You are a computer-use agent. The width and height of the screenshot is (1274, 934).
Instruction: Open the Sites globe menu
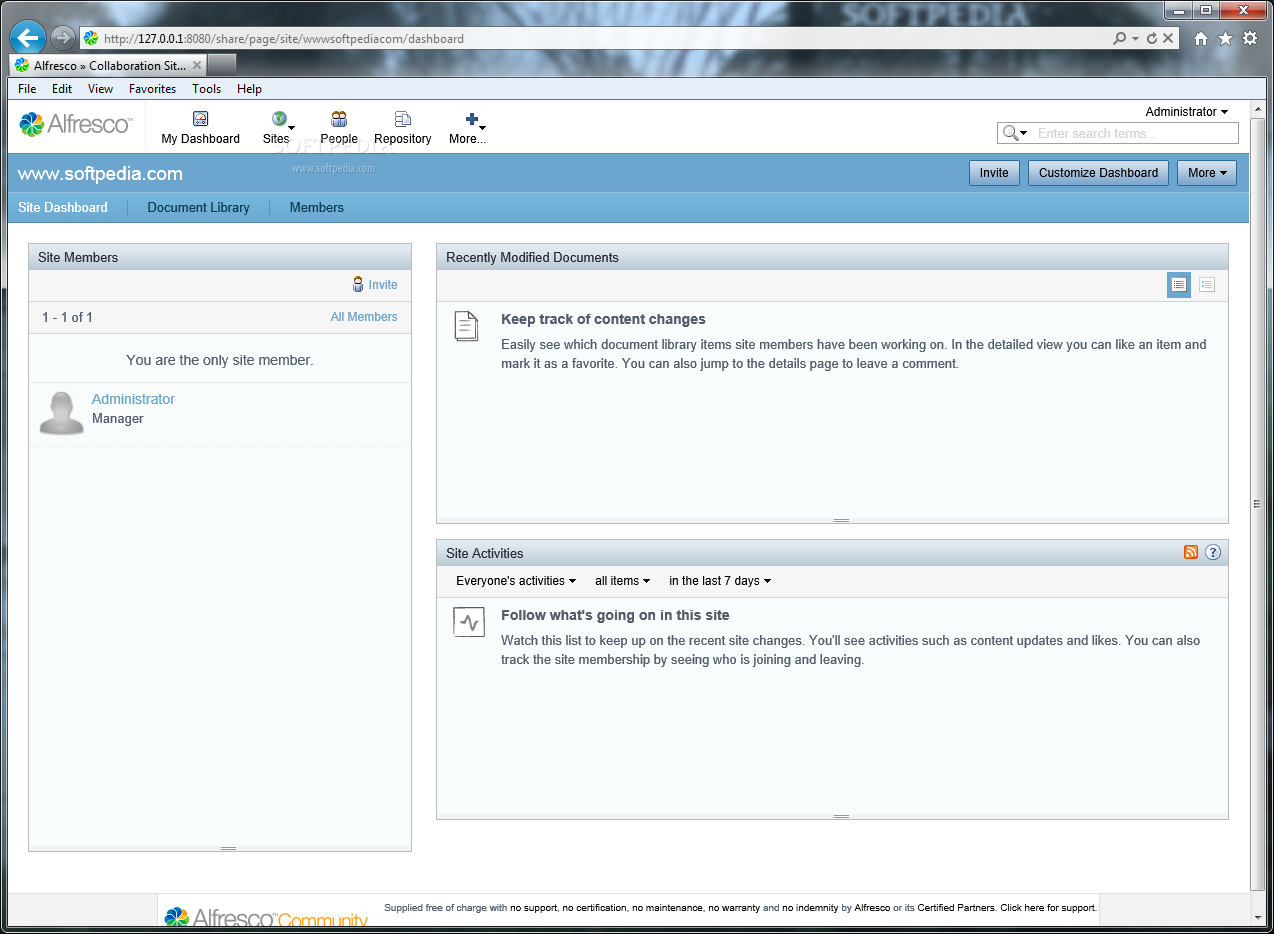279,128
